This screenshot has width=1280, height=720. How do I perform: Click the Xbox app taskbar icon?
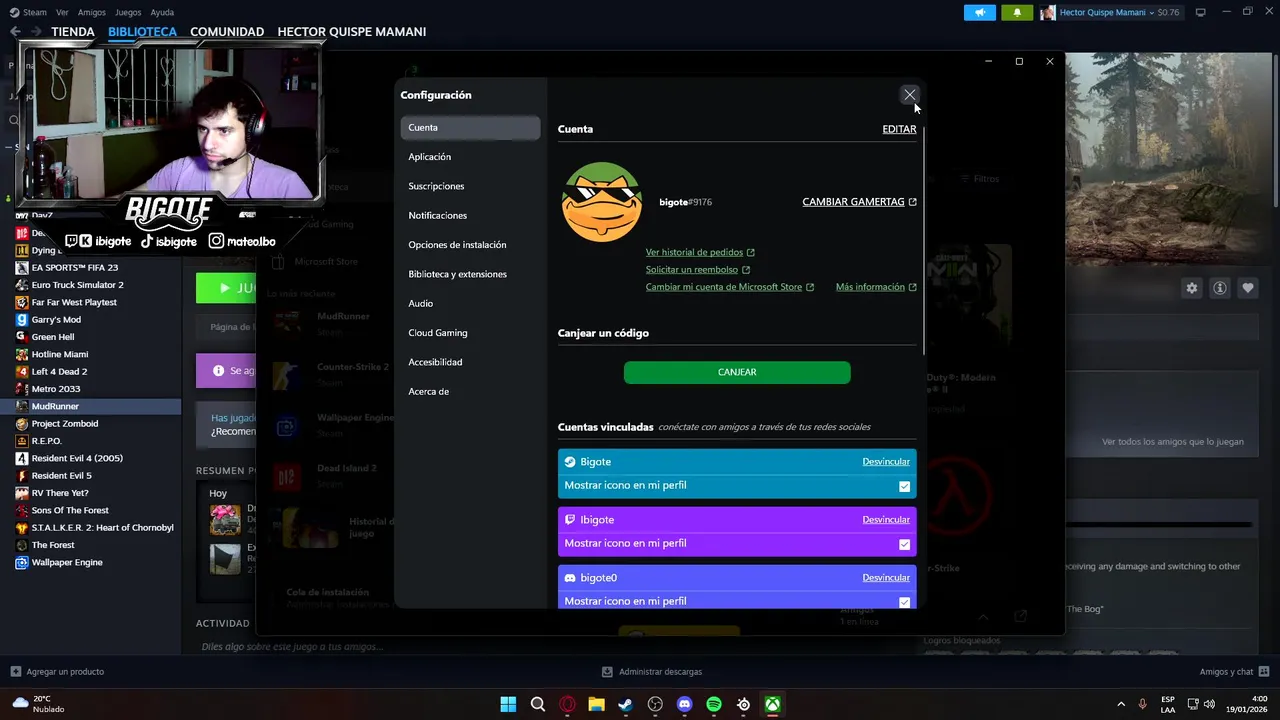[x=773, y=704]
